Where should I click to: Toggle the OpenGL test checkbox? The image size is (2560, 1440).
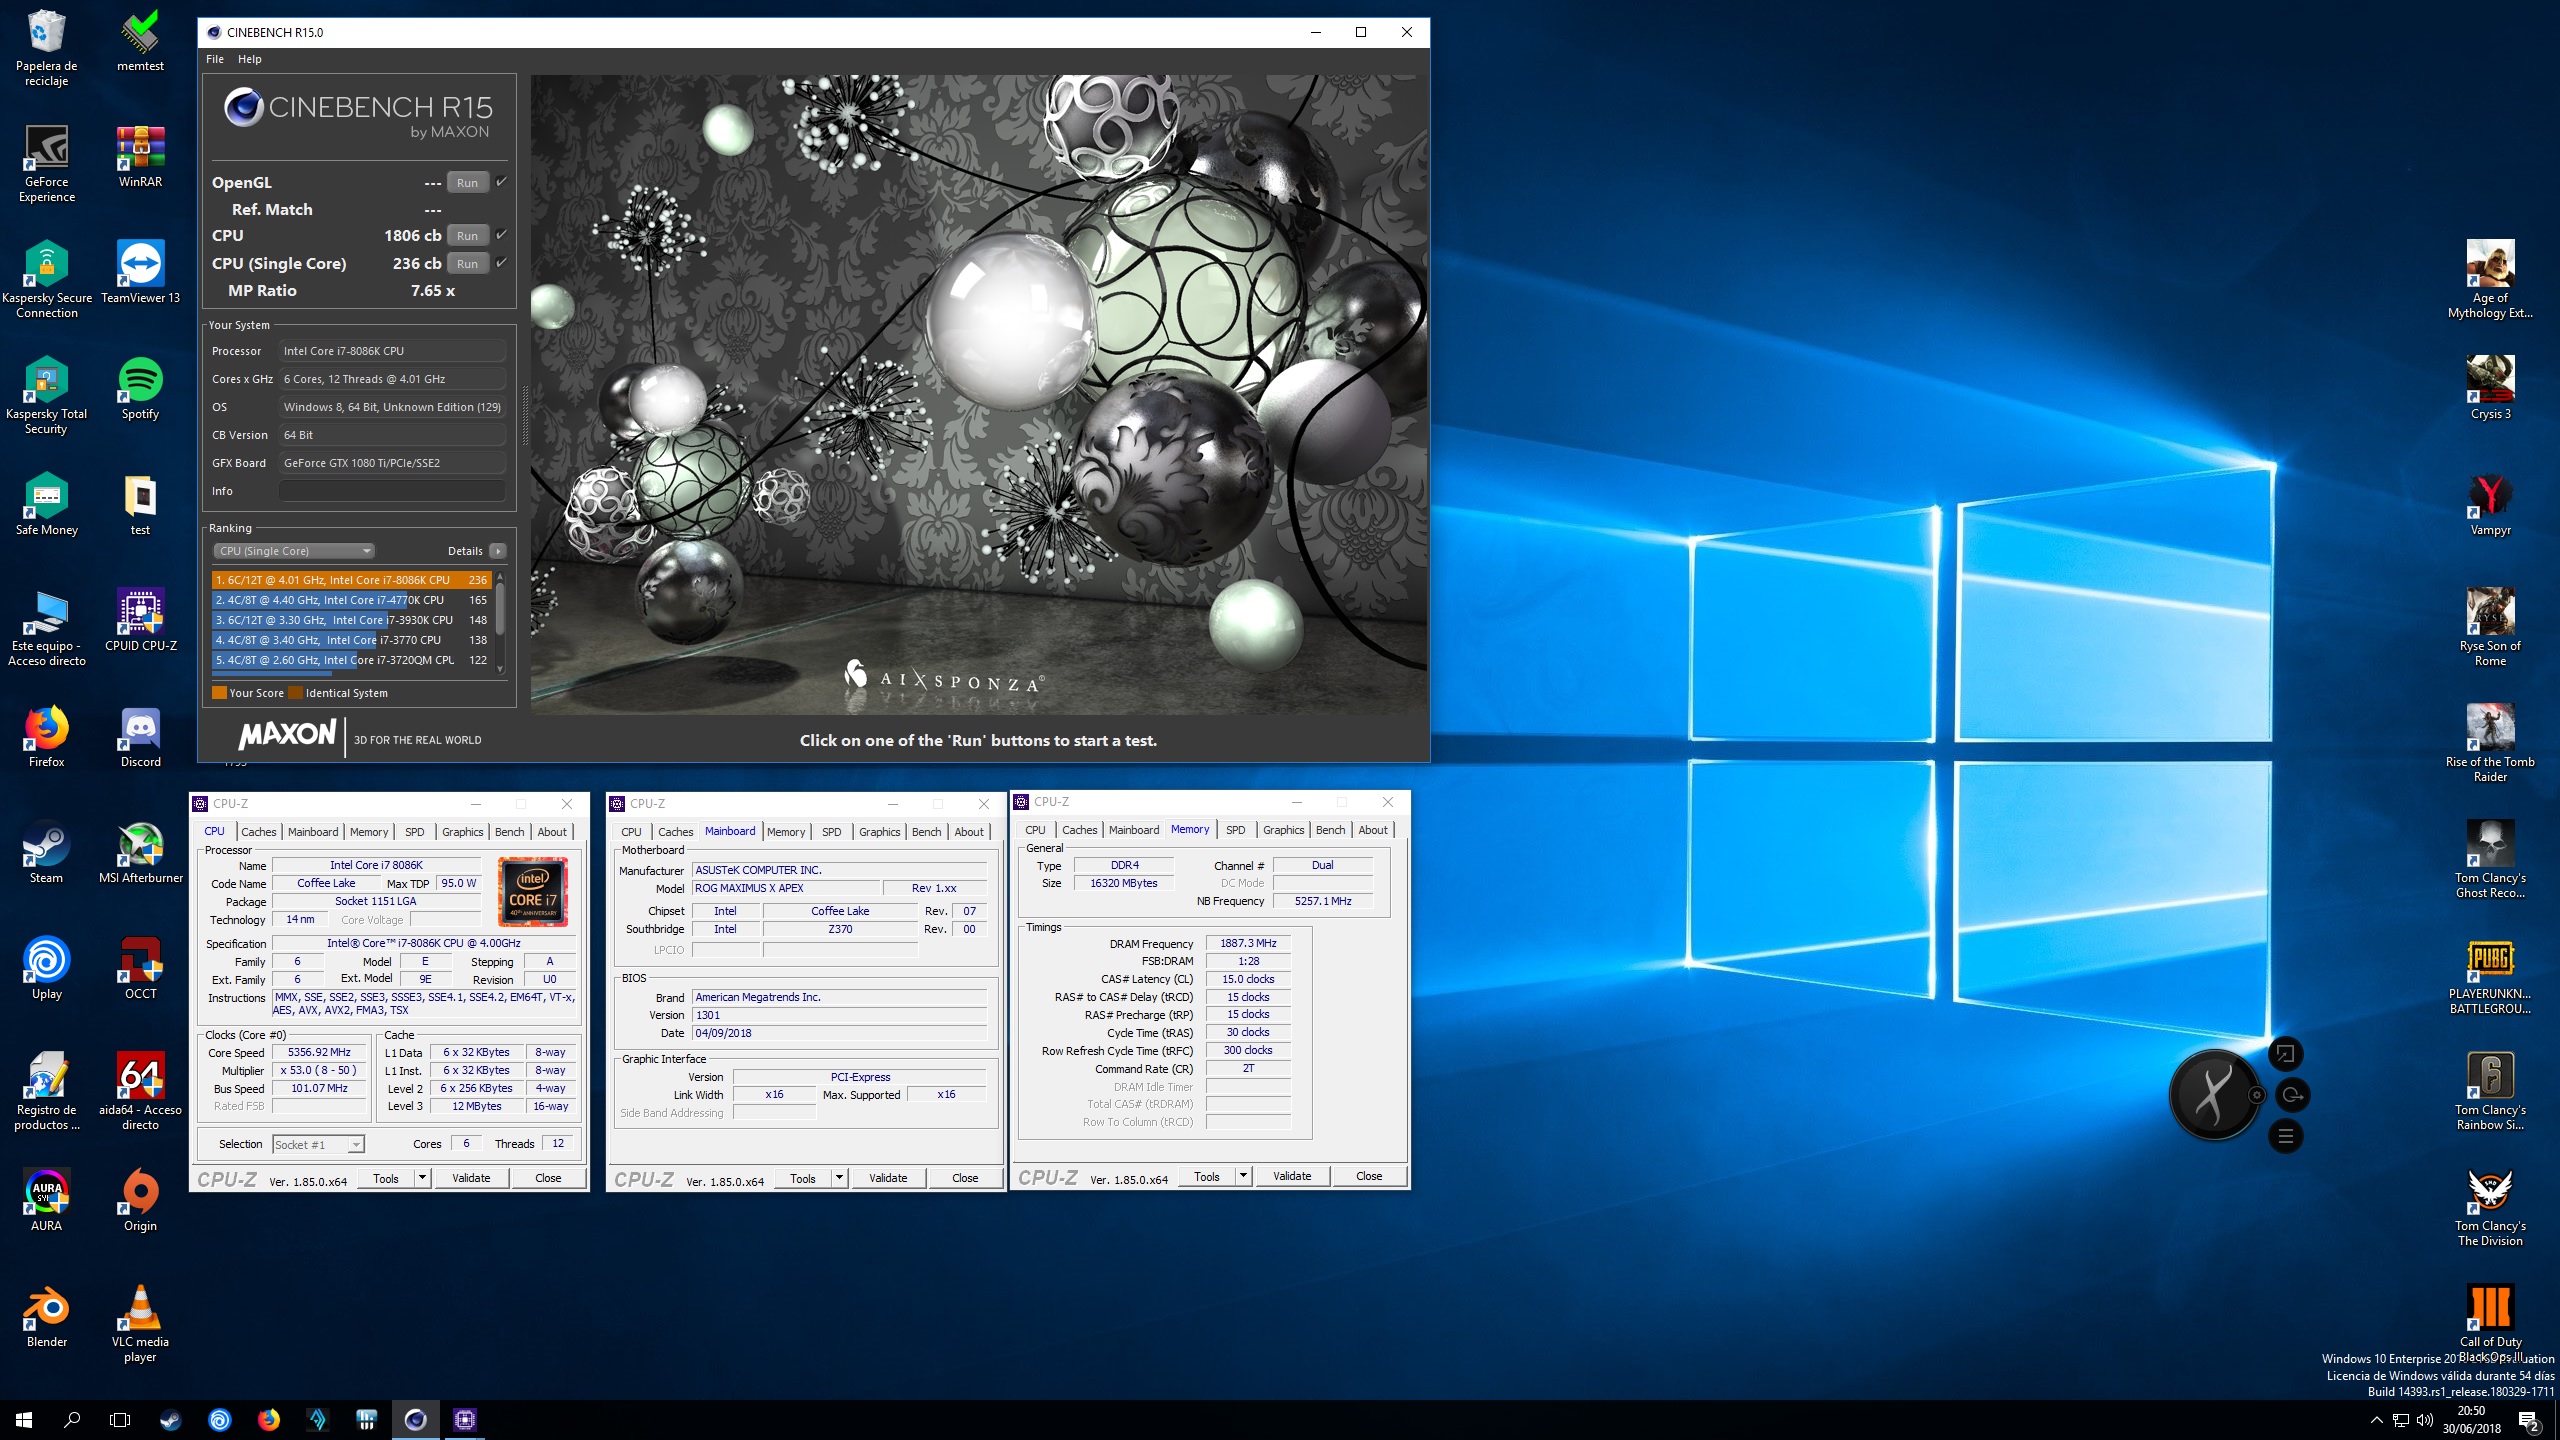(501, 182)
